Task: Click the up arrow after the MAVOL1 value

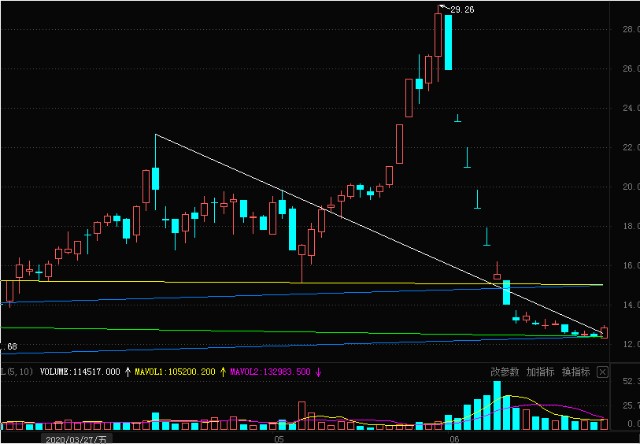Action: point(223,372)
